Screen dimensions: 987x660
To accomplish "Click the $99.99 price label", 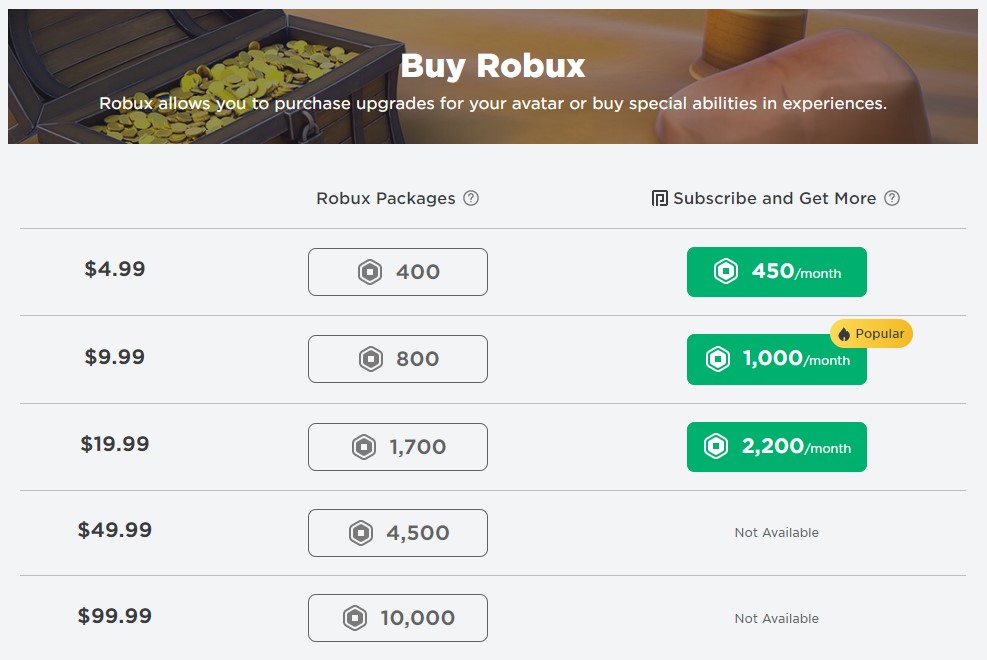I will (115, 616).
